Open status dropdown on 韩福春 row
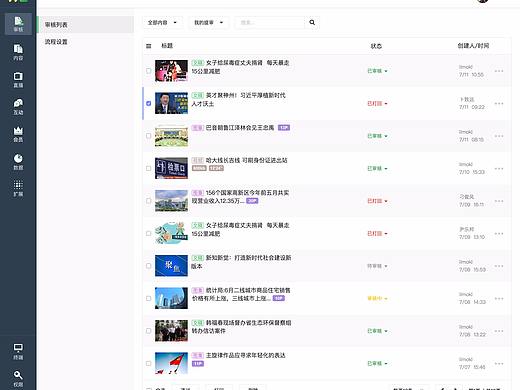This screenshot has width=520, height=390. (x=377, y=331)
